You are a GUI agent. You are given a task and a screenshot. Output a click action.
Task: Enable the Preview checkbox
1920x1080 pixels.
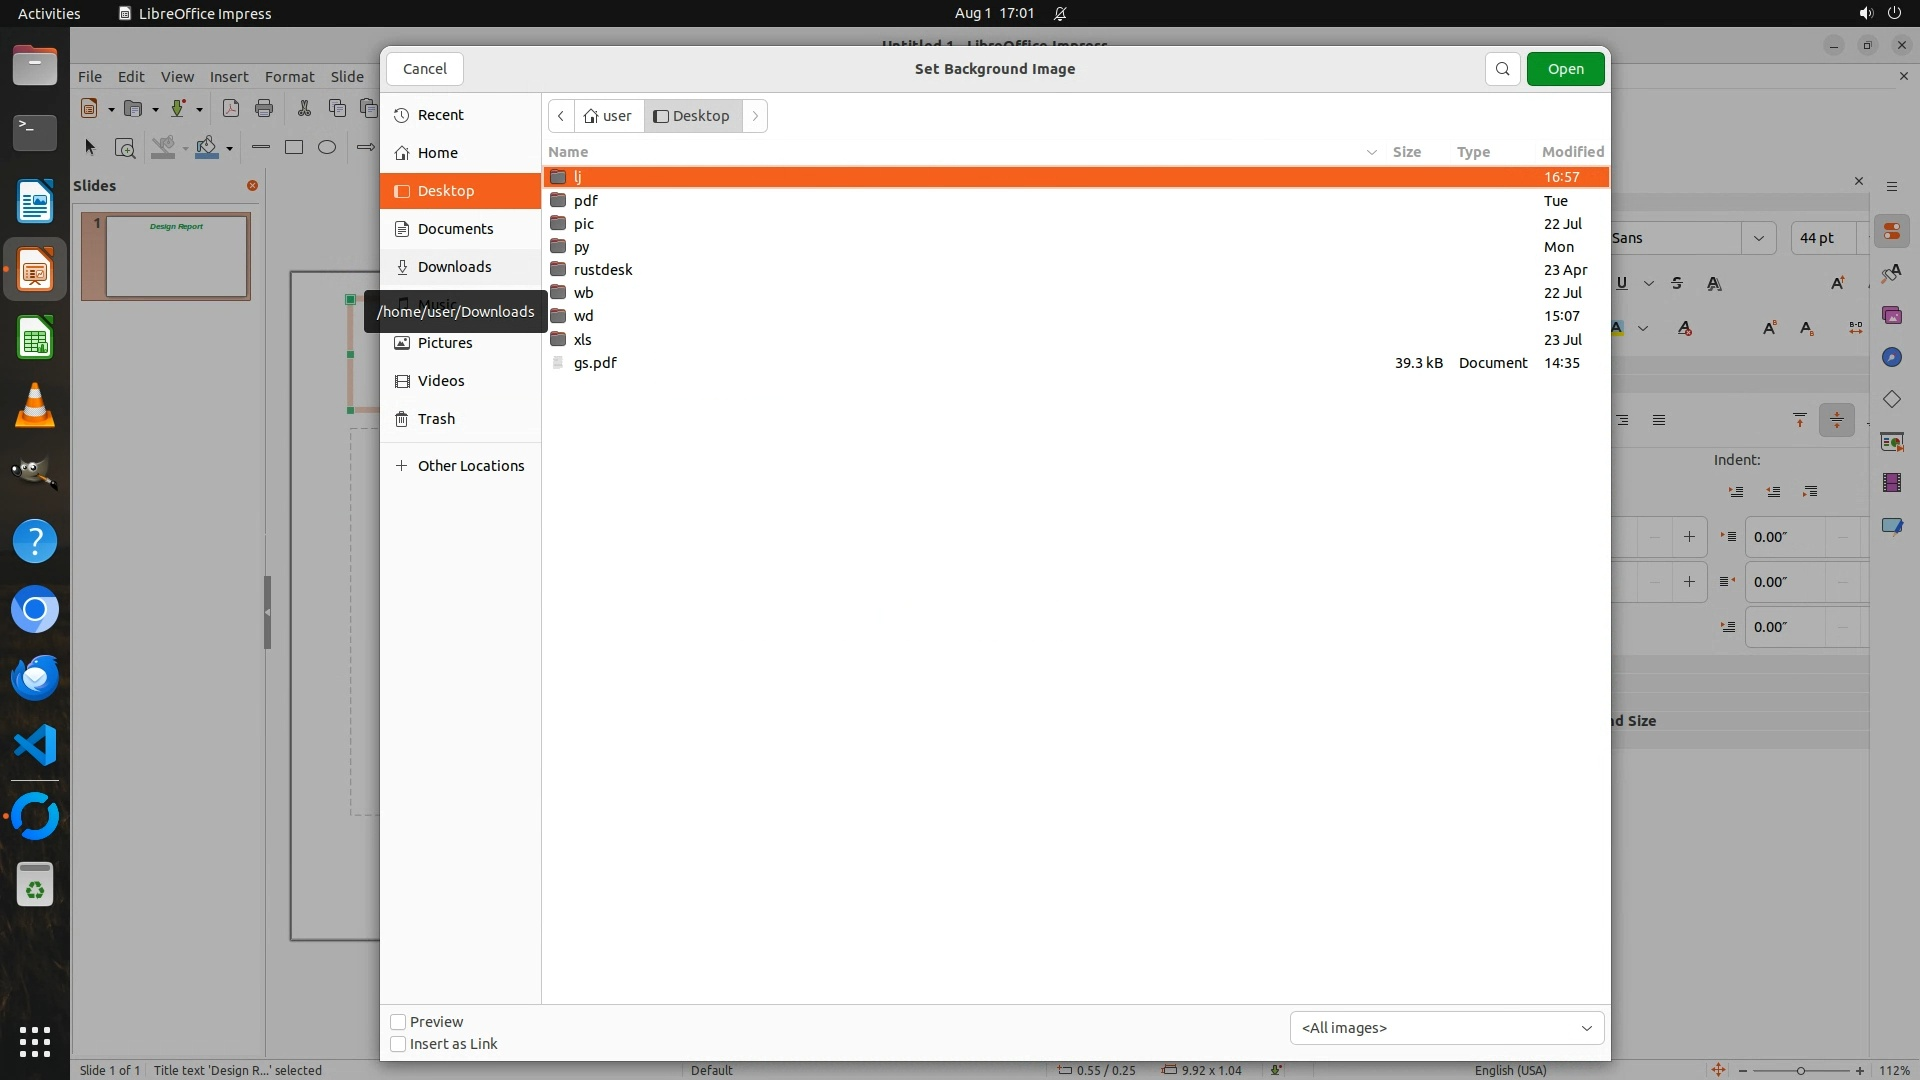398,1022
